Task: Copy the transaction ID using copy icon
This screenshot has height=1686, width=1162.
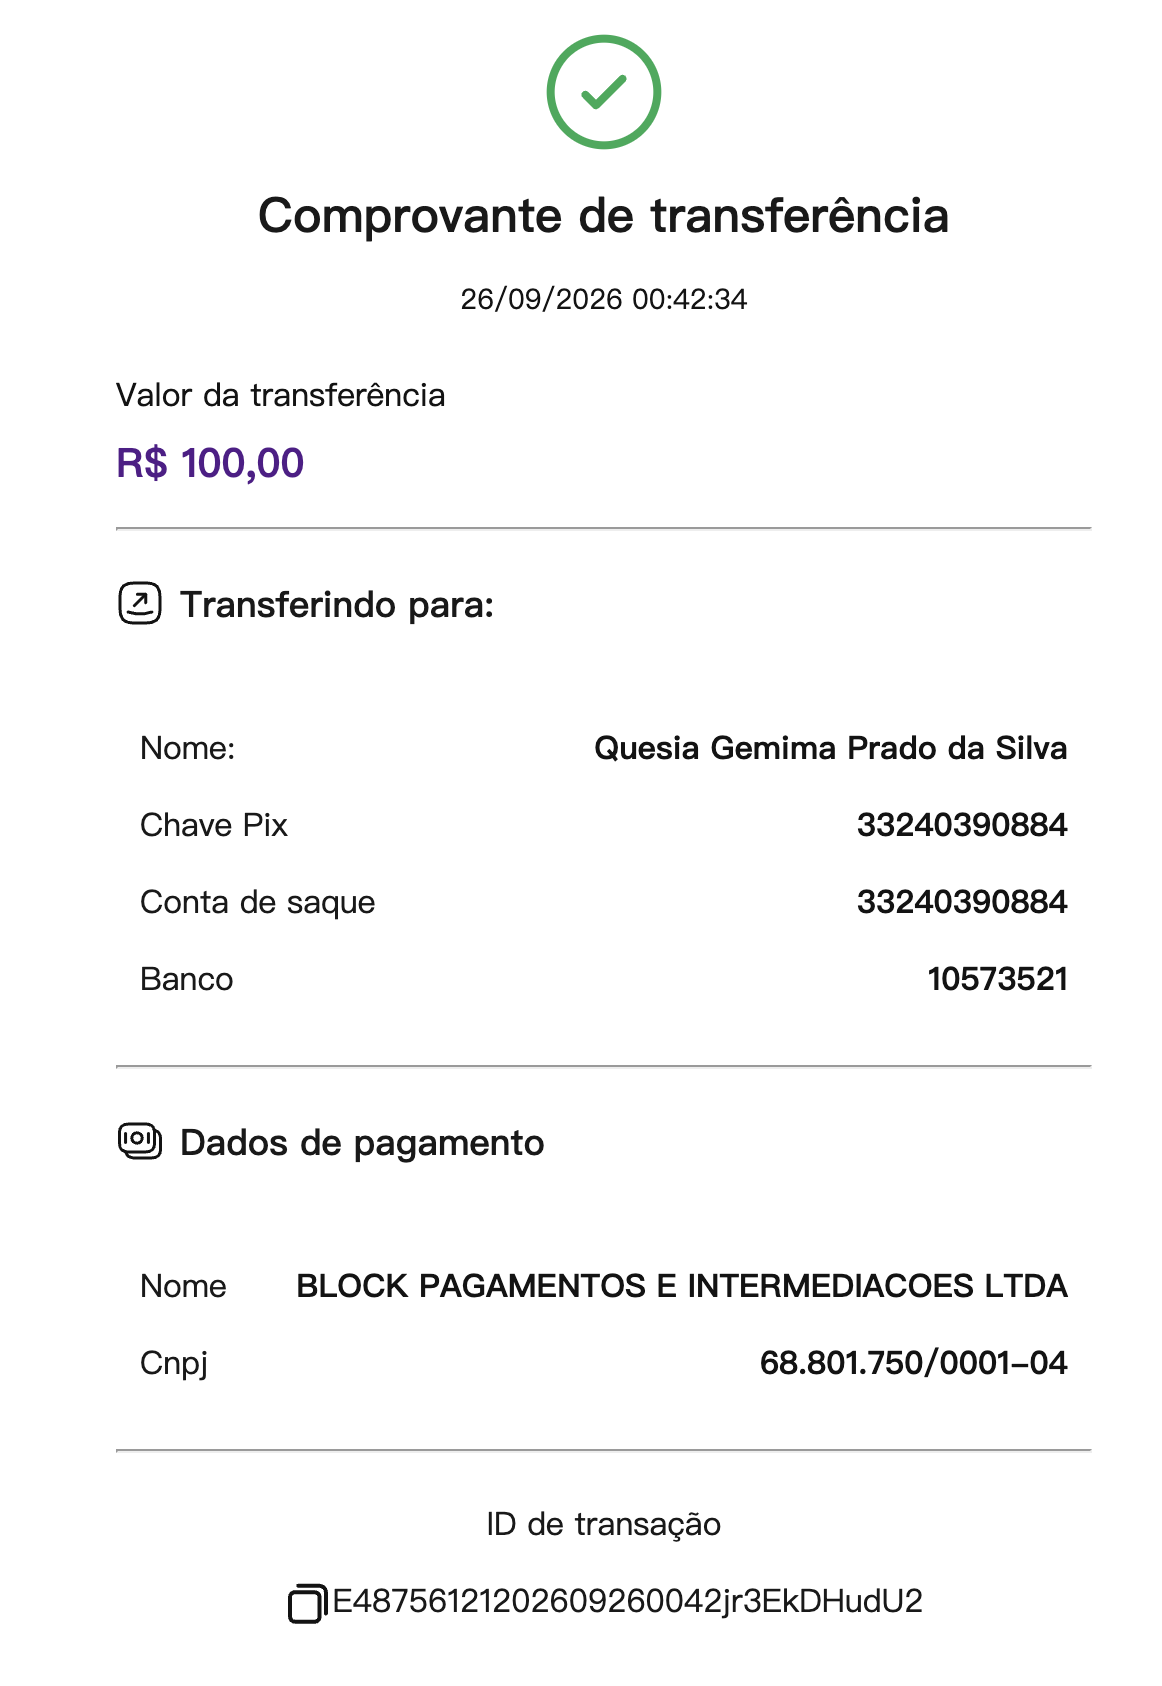Action: [307, 1603]
